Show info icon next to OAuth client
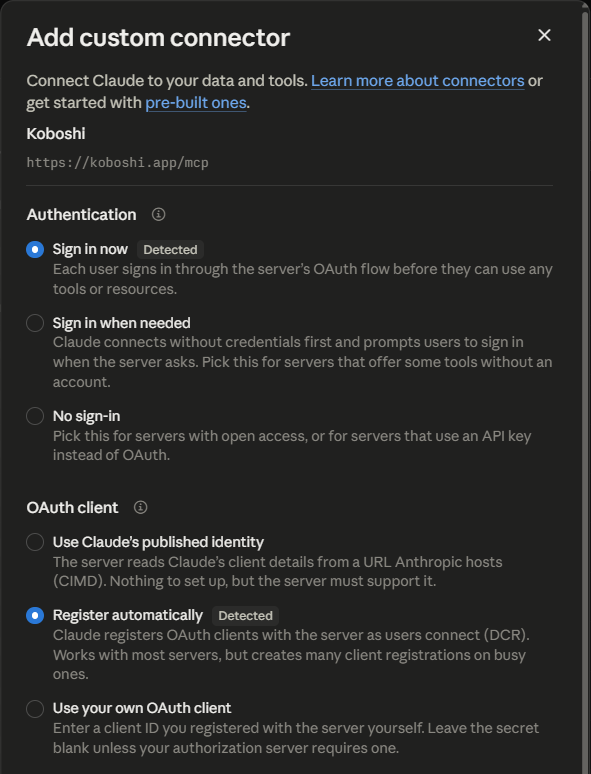Viewport: 591px width, 774px height. 141,507
